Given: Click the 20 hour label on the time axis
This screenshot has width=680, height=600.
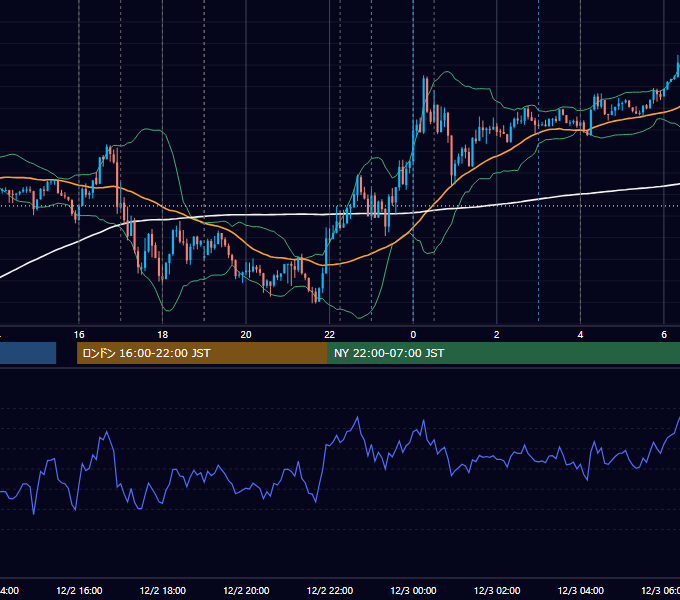Looking at the screenshot, I should pos(246,335).
